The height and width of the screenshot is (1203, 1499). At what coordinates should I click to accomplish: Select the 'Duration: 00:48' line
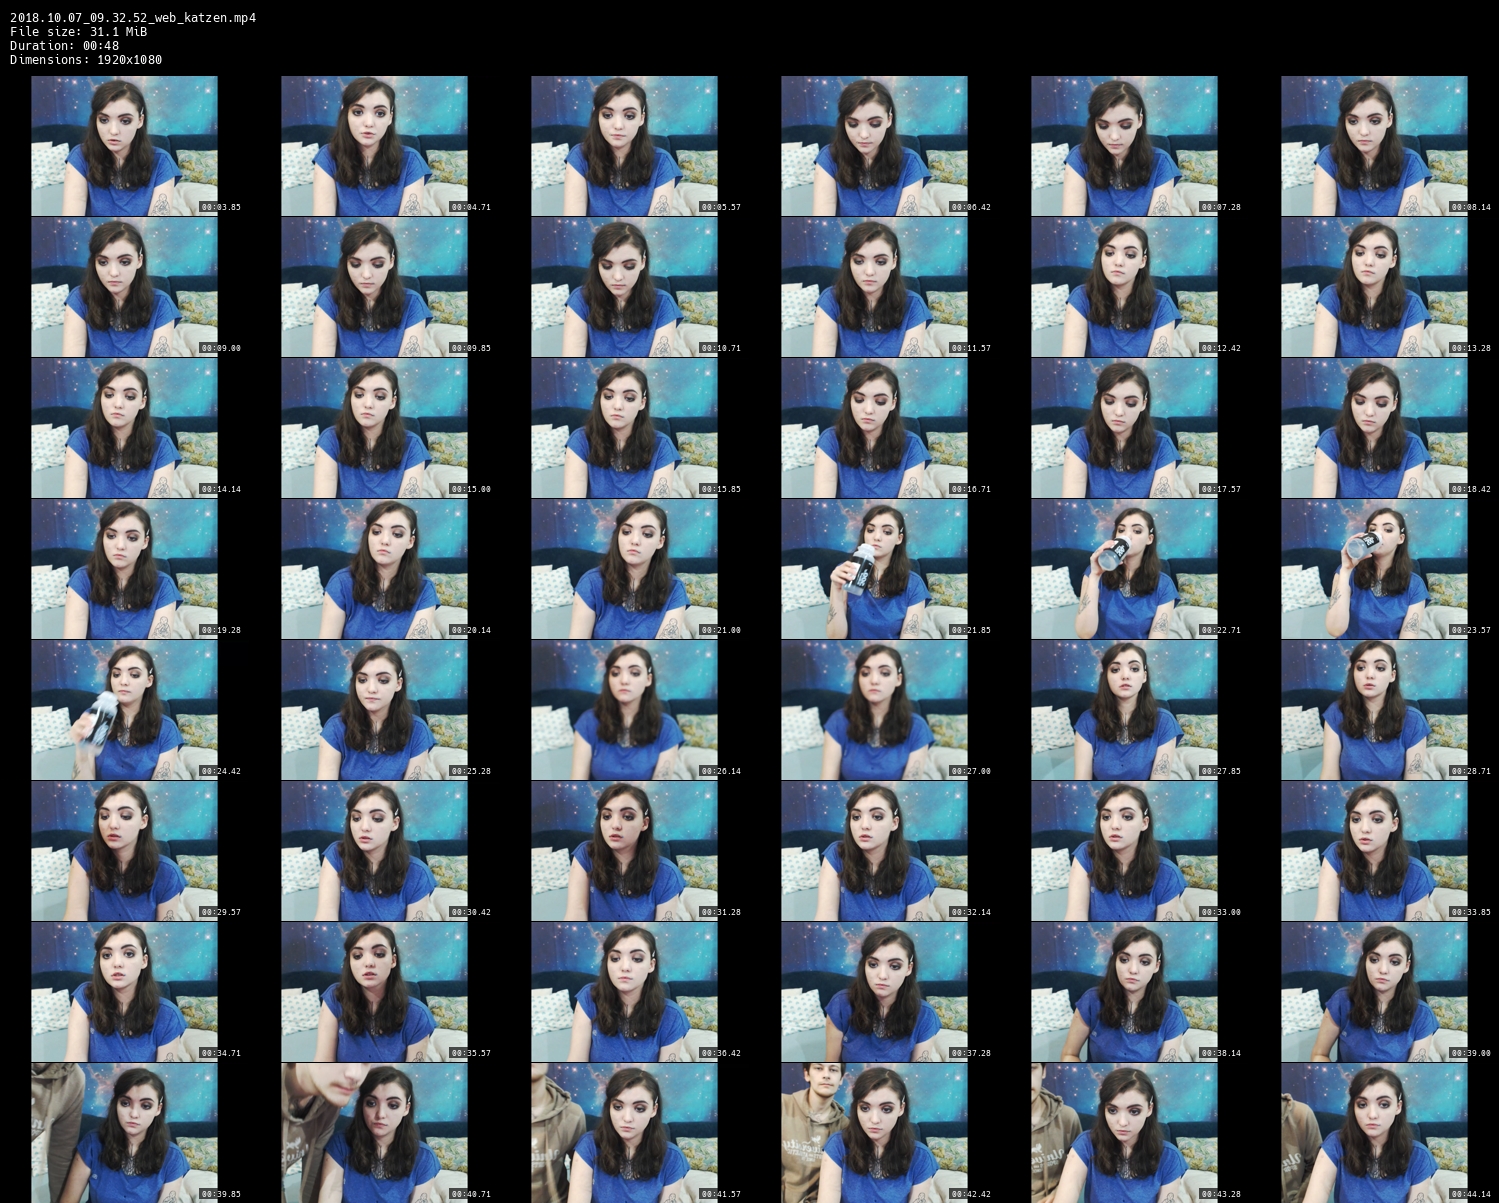65,46
